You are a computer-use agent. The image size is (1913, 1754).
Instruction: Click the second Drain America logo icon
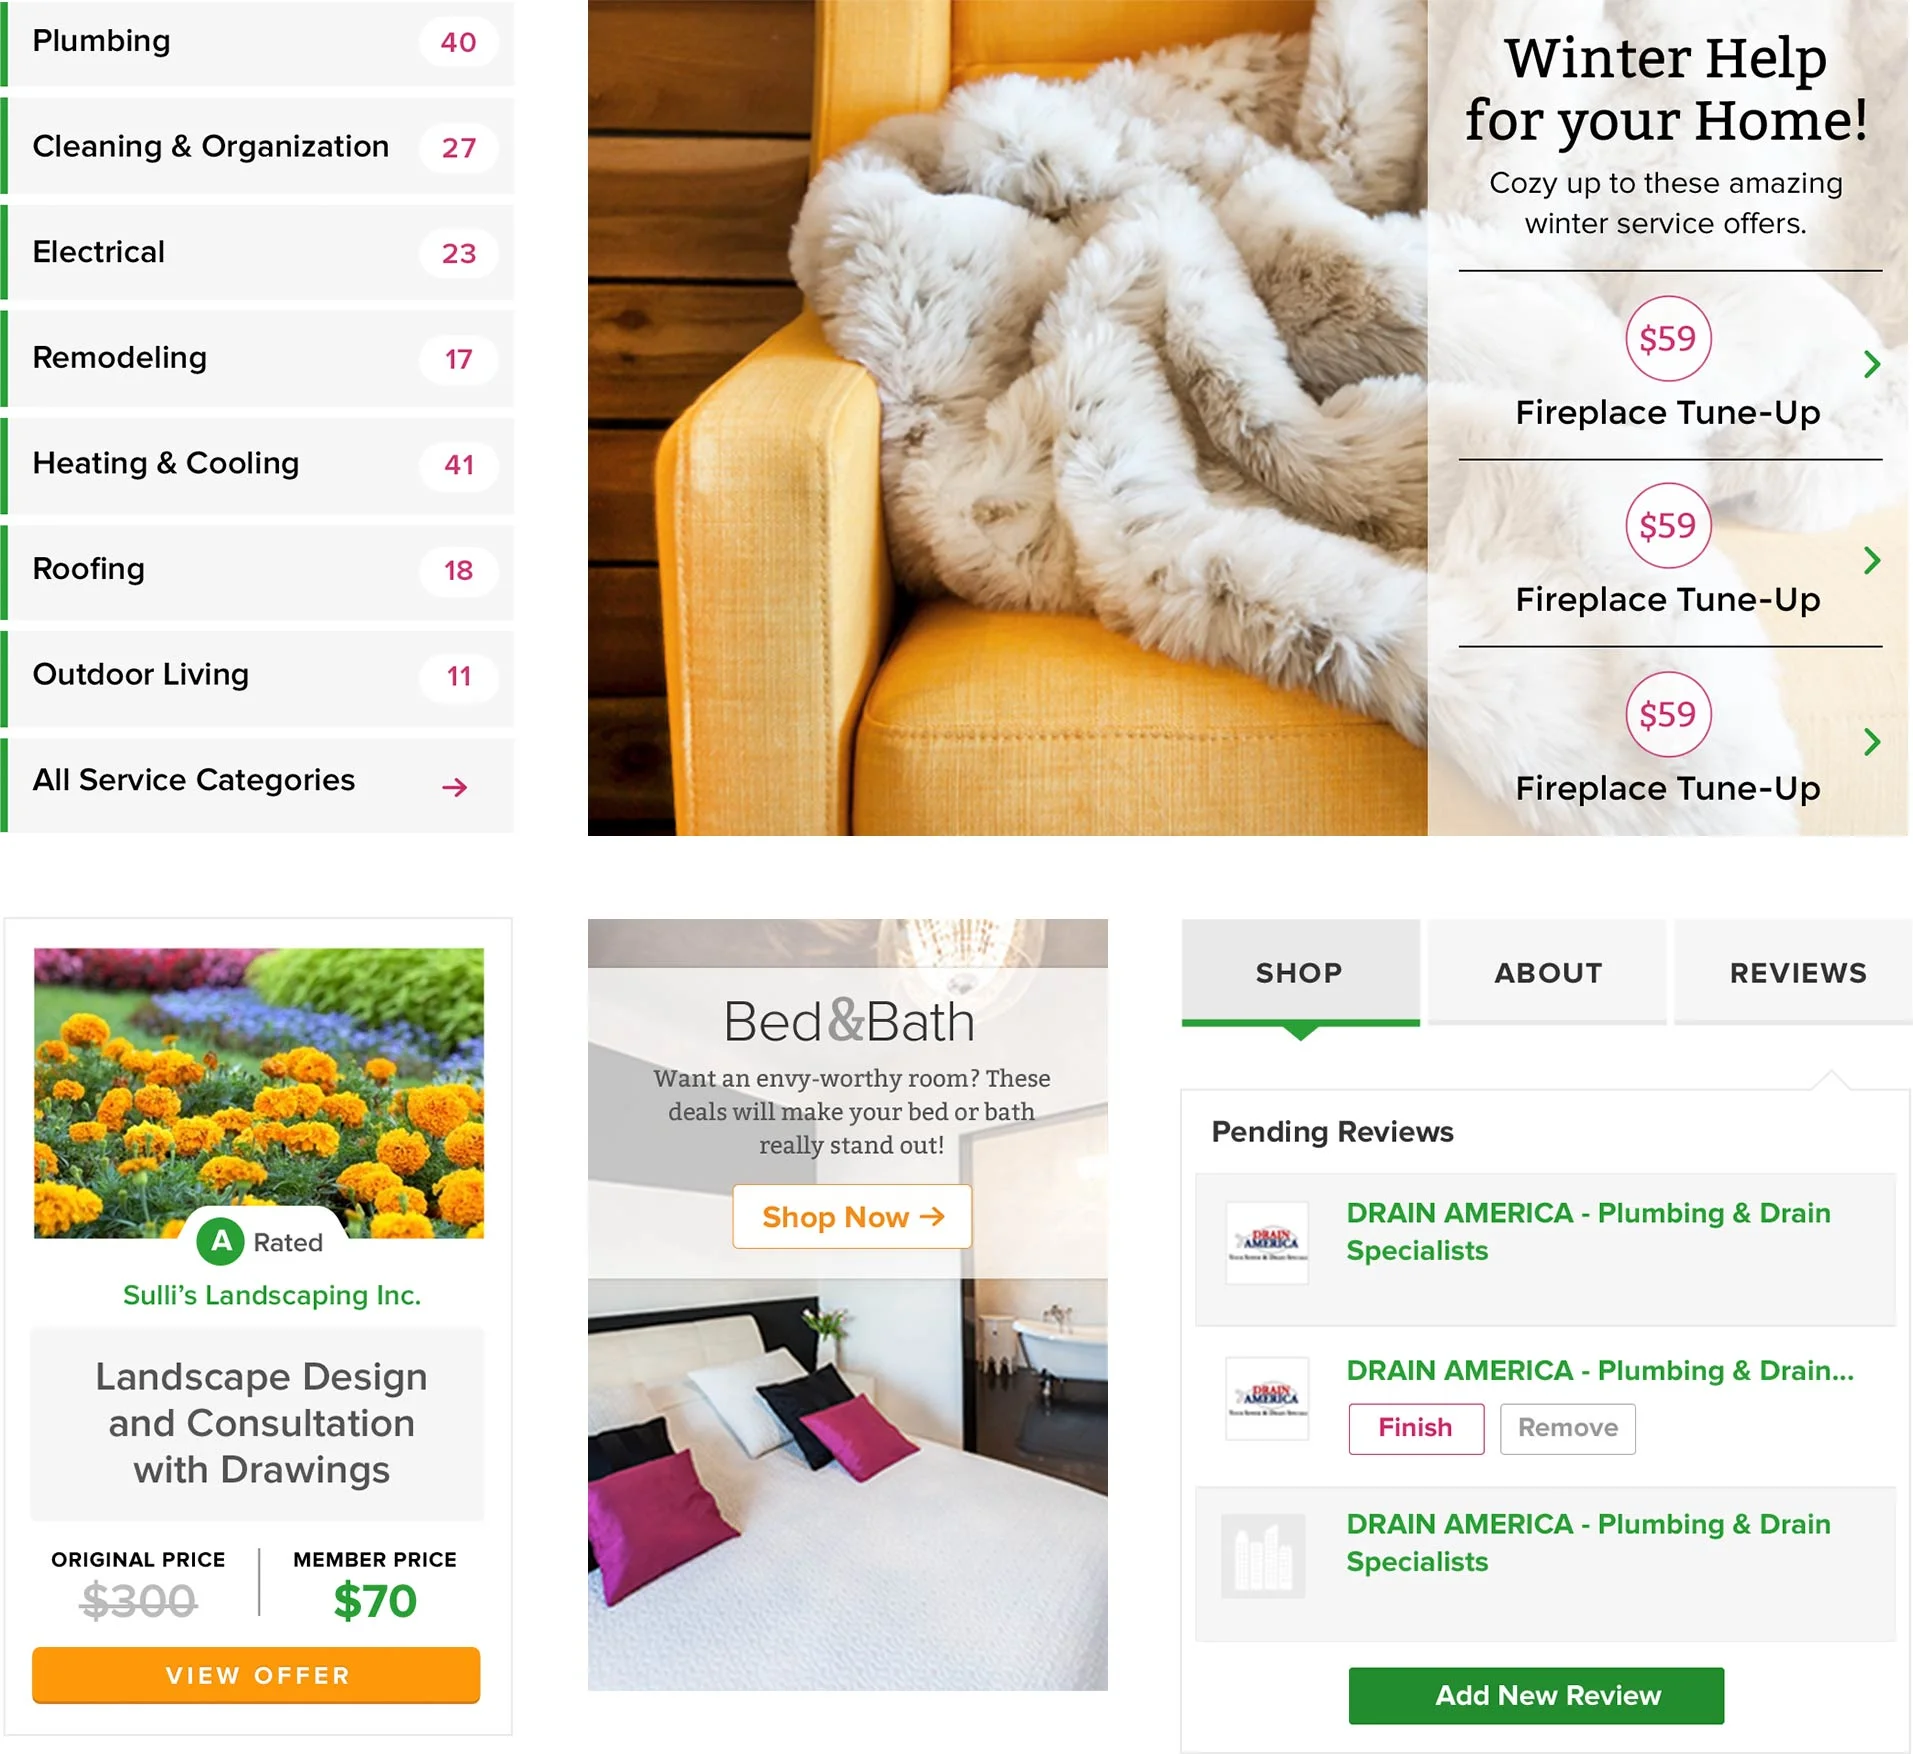click(1267, 1398)
